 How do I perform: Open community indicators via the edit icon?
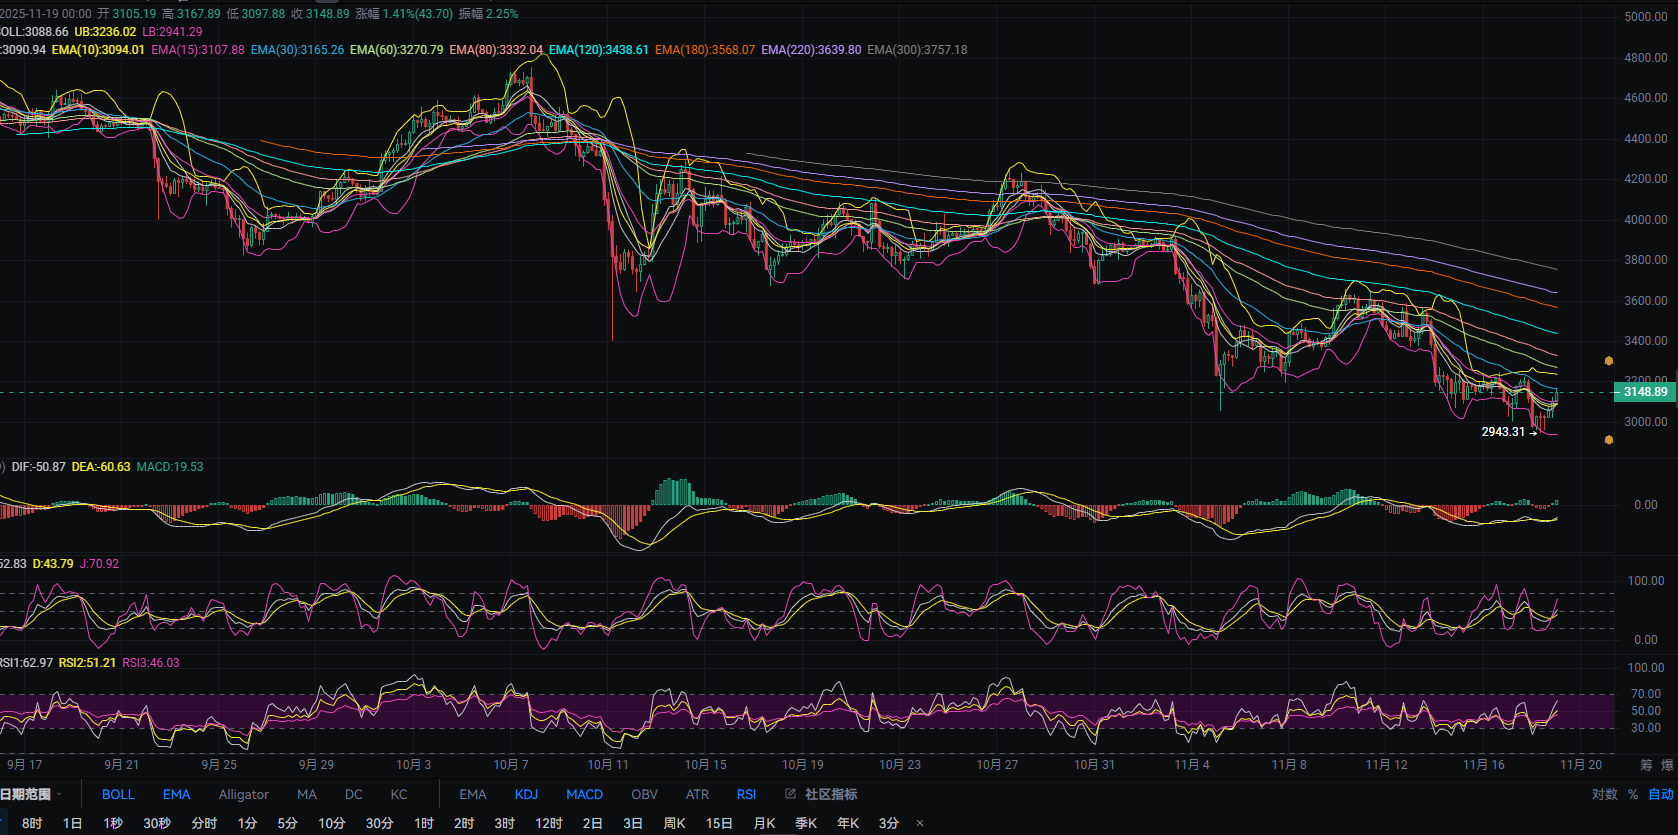point(790,794)
